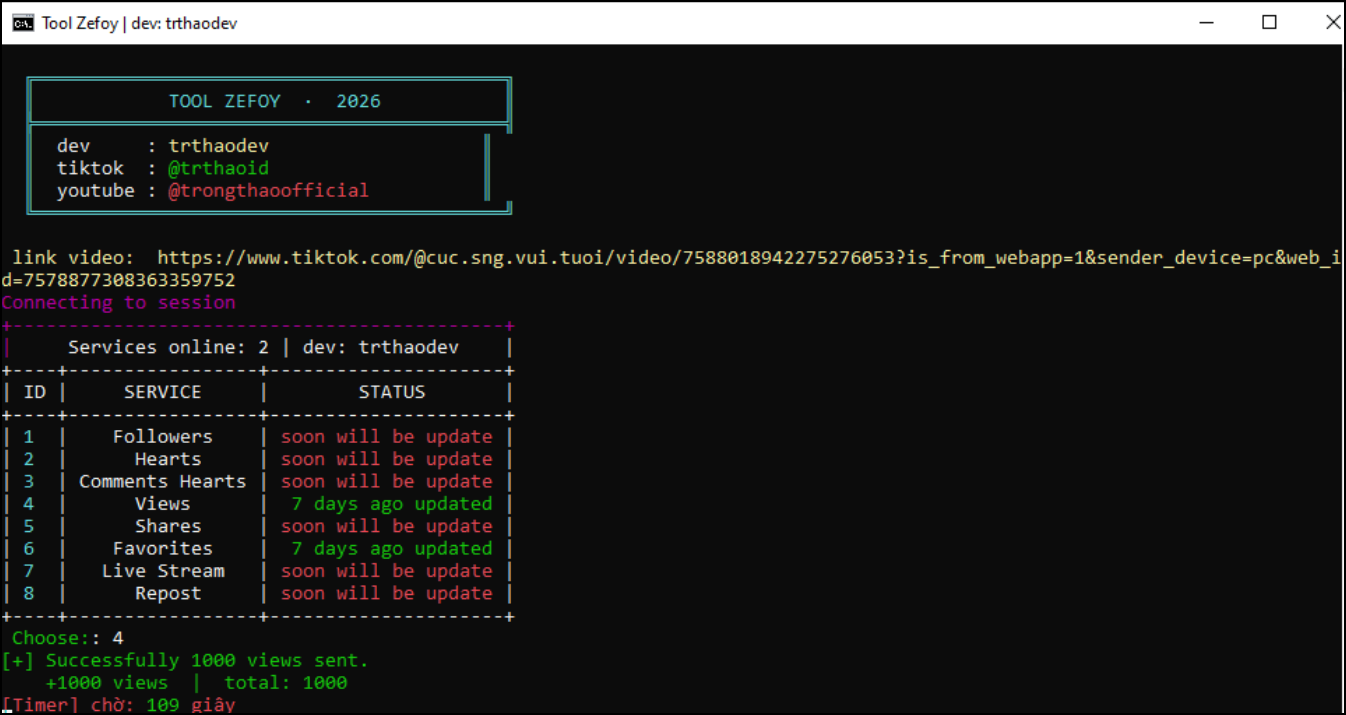The height and width of the screenshot is (715, 1346).
Task: Maximize the Tool Zefoy window
Action: pyautogui.click(x=1269, y=22)
